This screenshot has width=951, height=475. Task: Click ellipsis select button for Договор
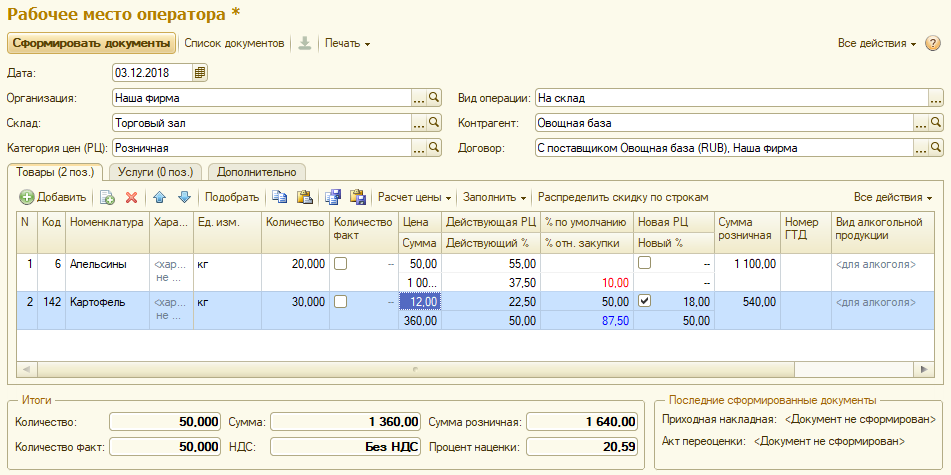pos(921,147)
